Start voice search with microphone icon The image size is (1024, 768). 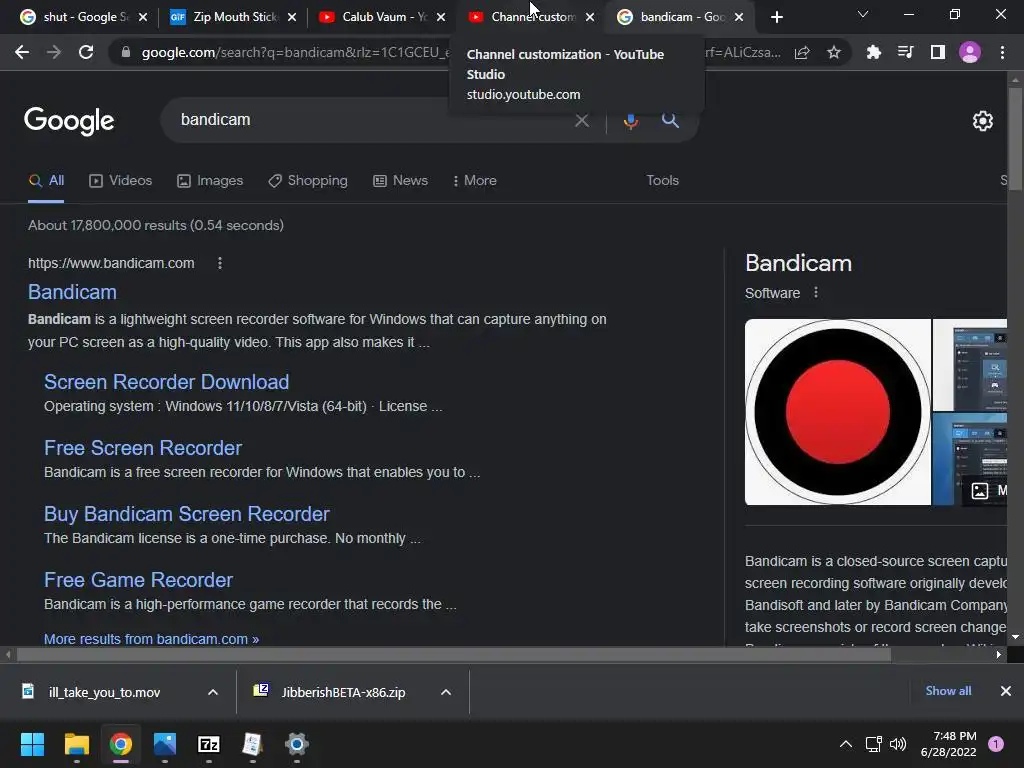630,120
